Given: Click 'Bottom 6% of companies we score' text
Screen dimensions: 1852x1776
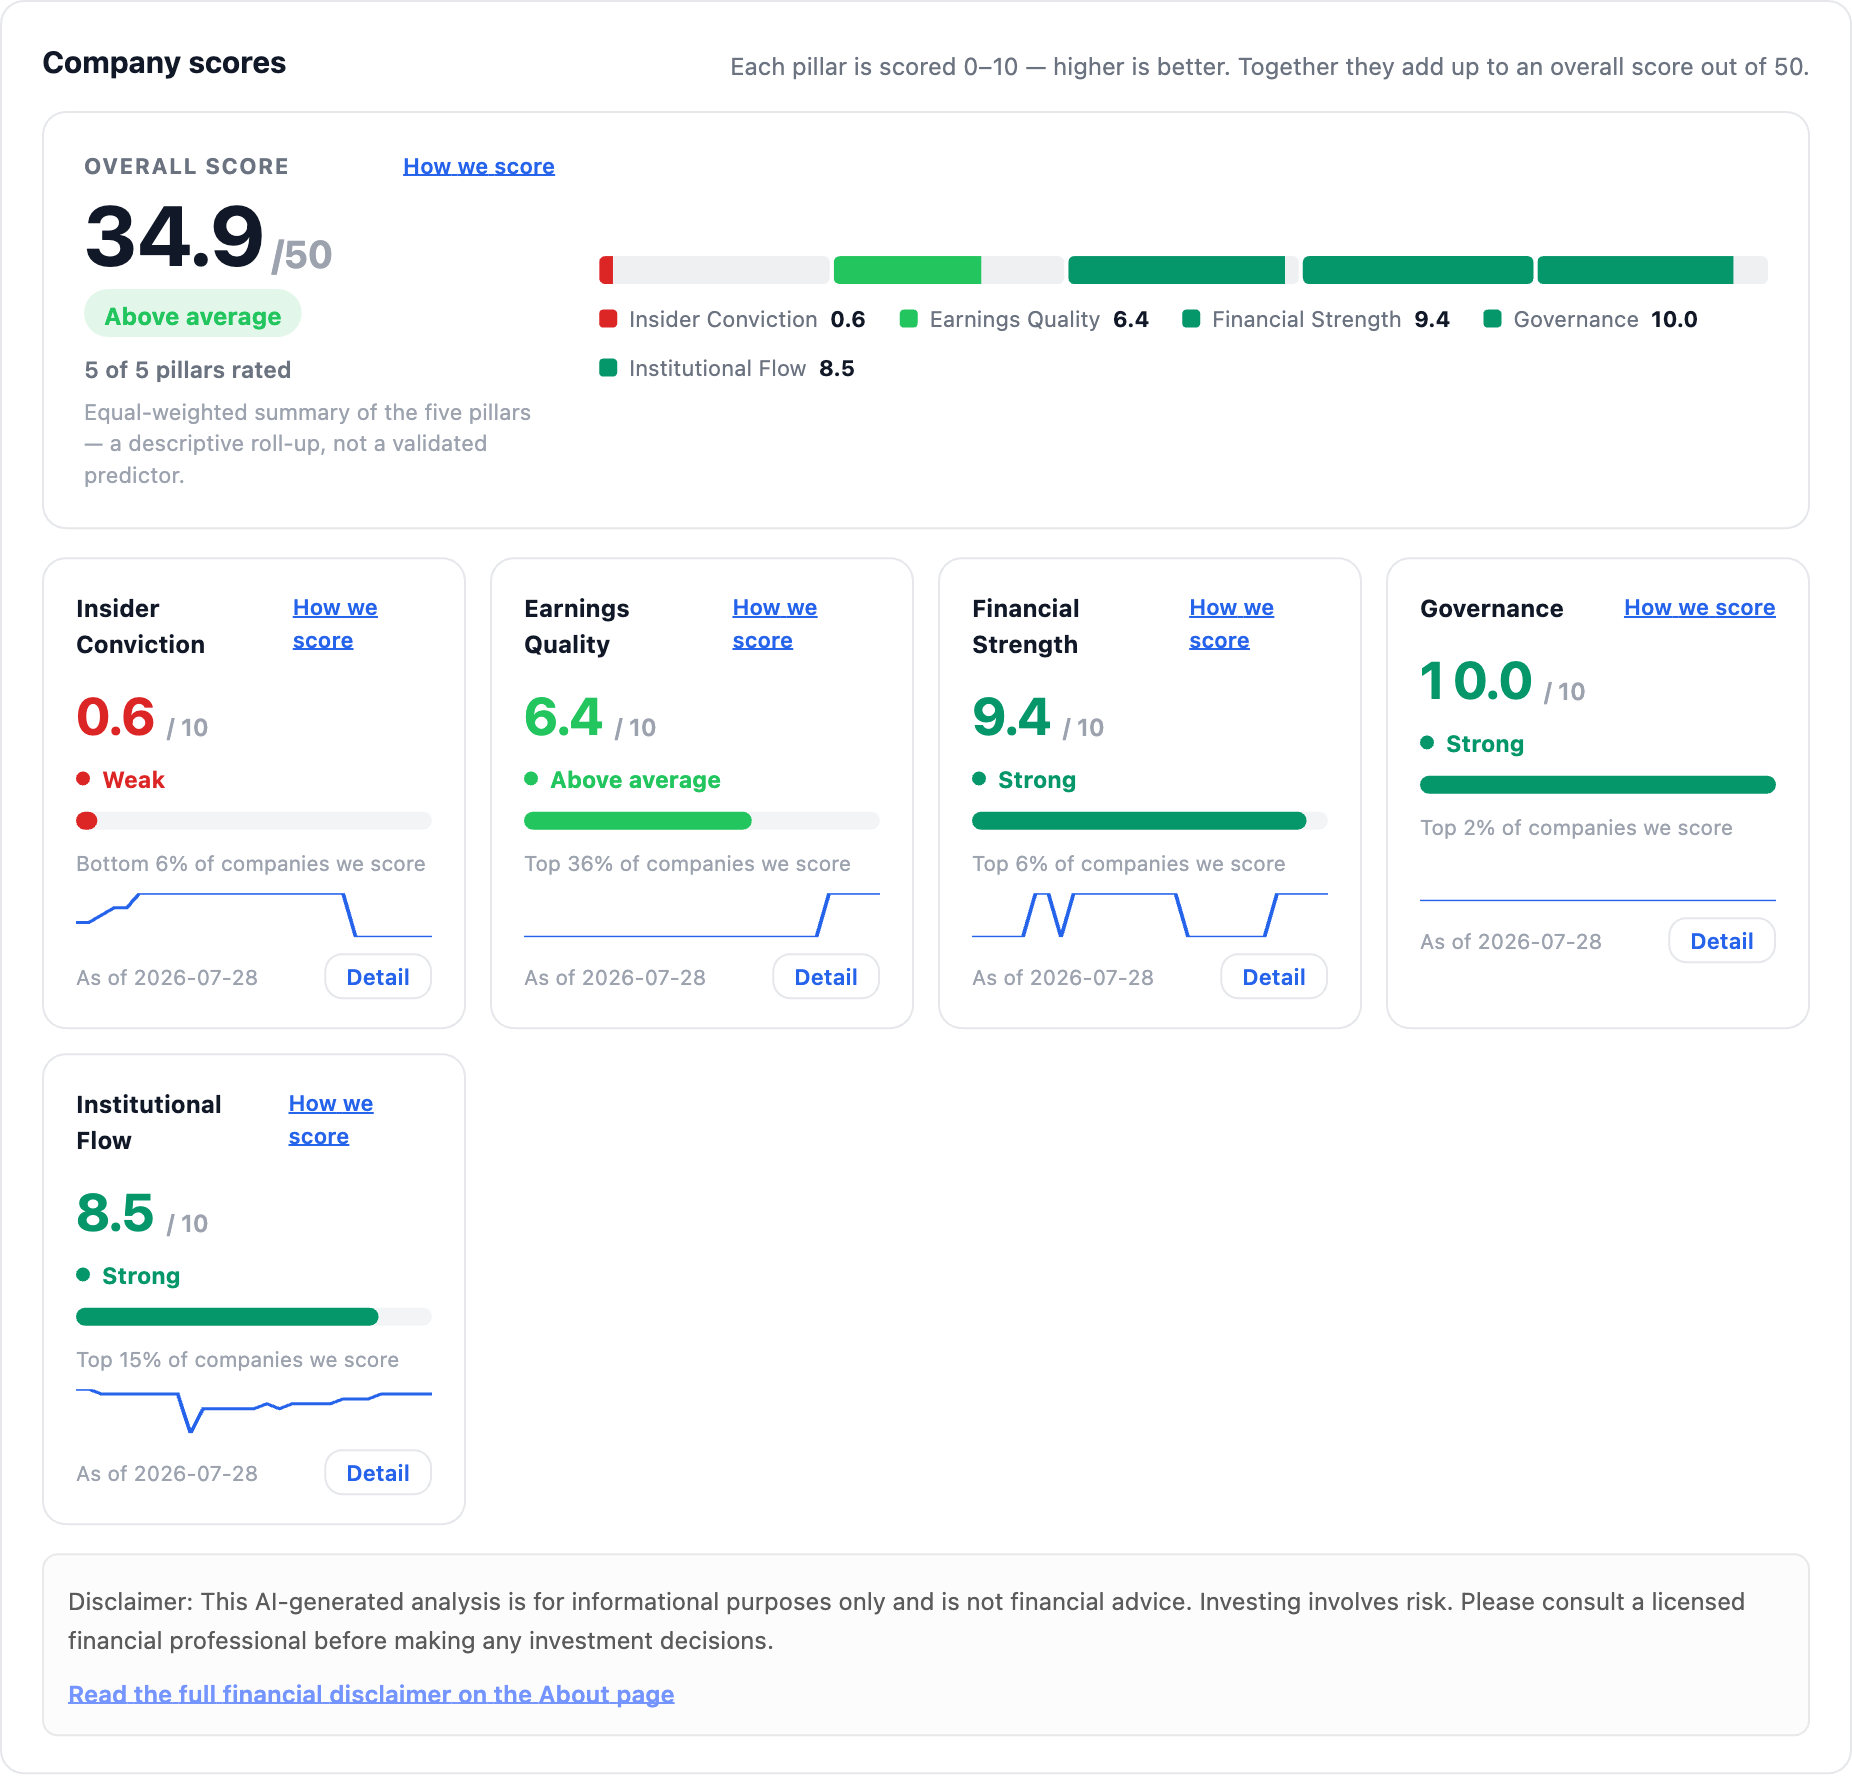Looking at the screenshot, I should pyautogui.click(x=251, y=864).
